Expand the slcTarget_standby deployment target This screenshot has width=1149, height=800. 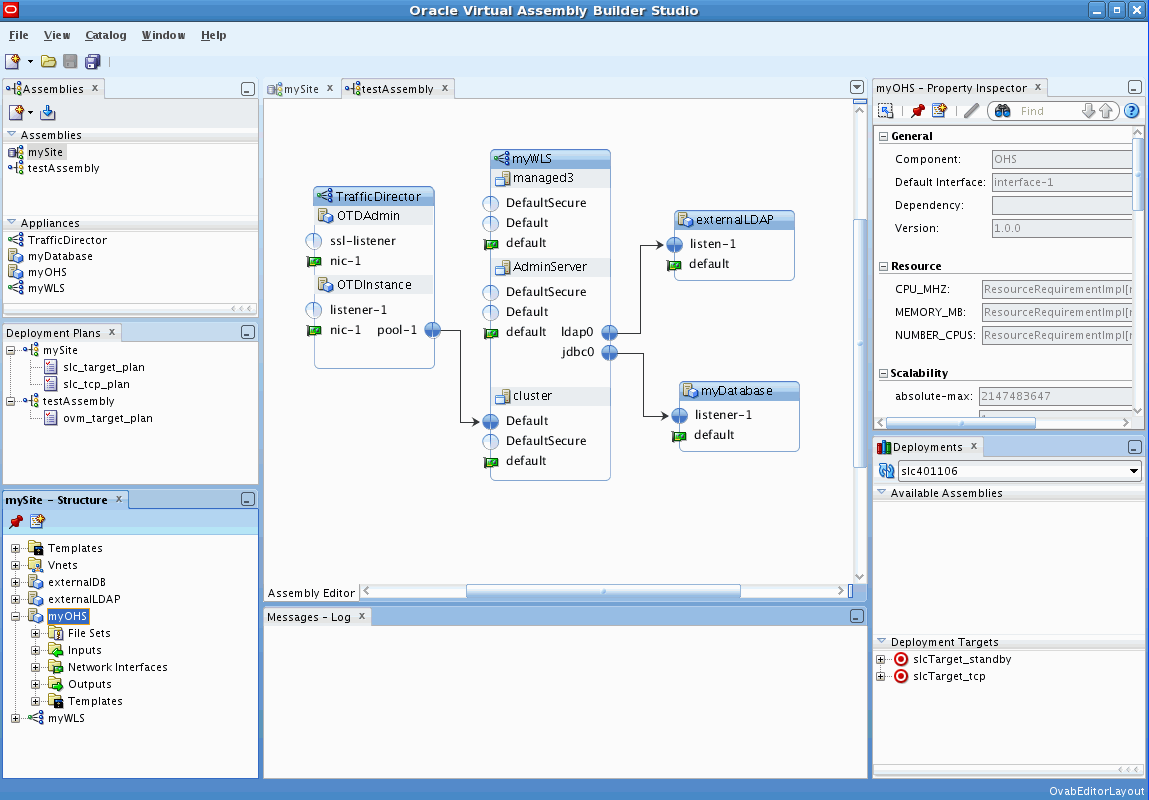pos(881,659)
